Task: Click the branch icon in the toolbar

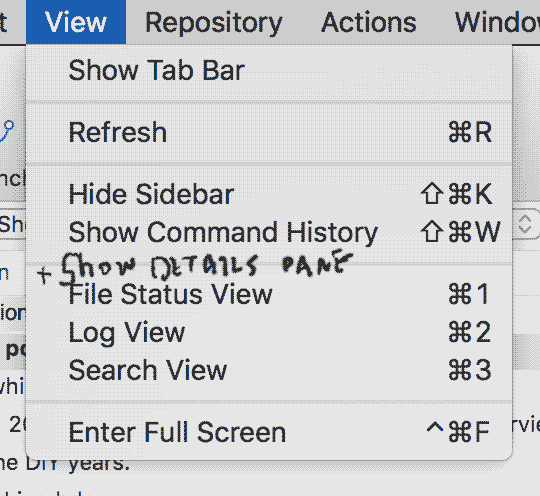Action: [x=7, y=131]
